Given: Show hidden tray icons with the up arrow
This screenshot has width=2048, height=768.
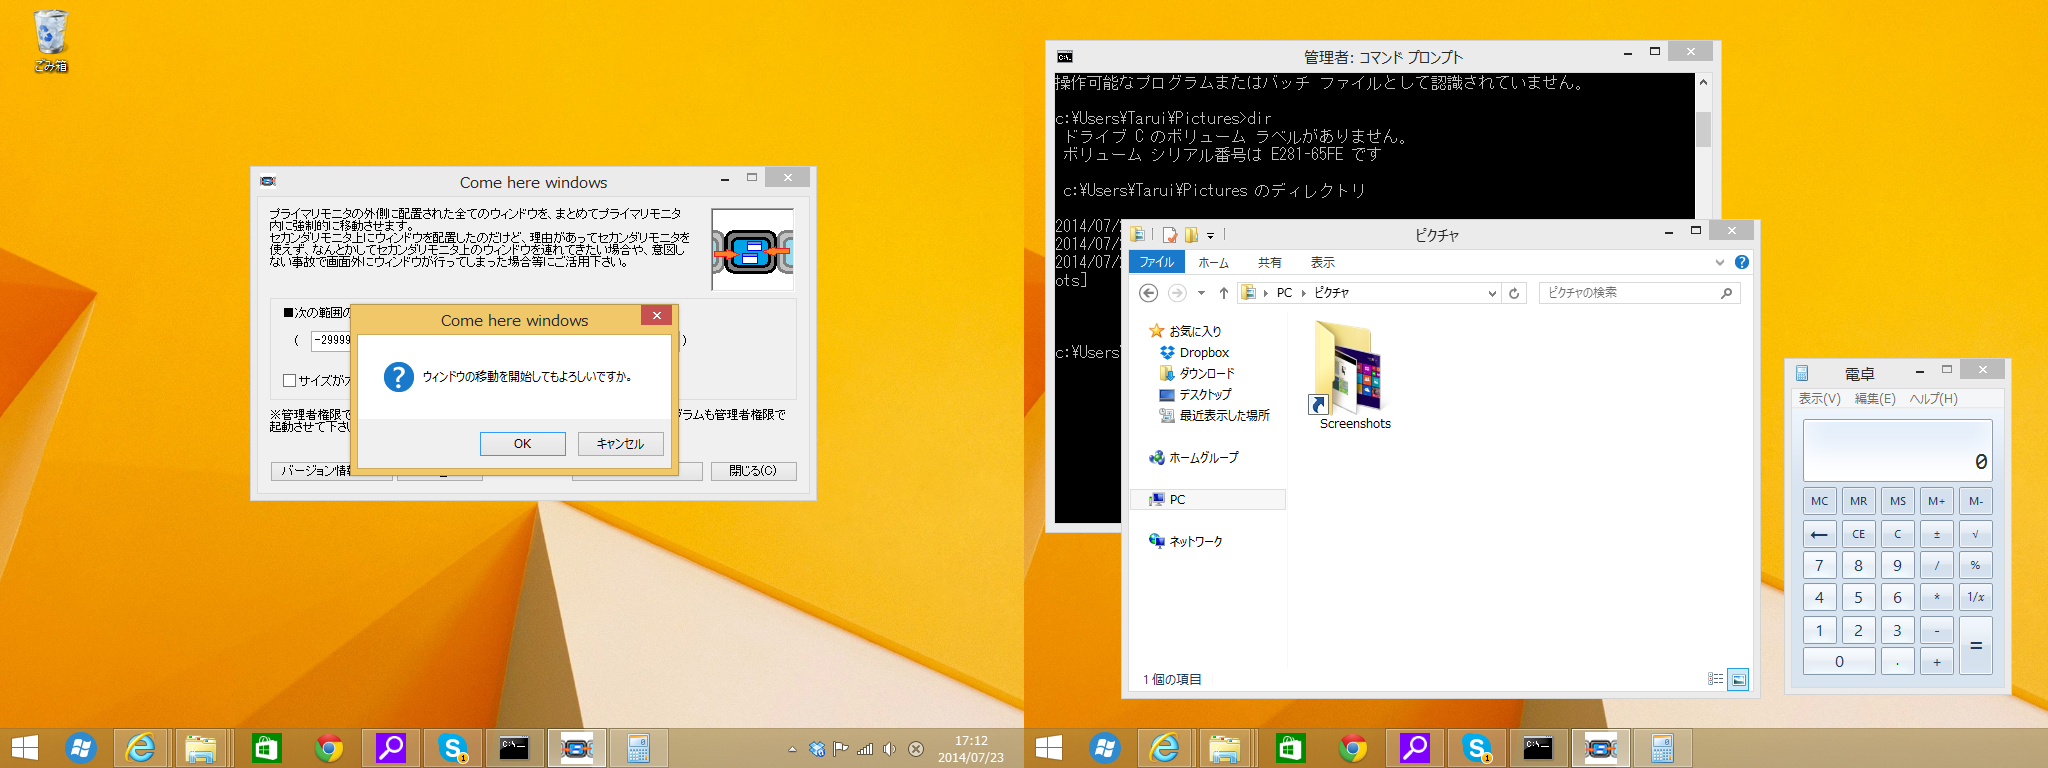Looking at the screenshot, I should point(792,749).
